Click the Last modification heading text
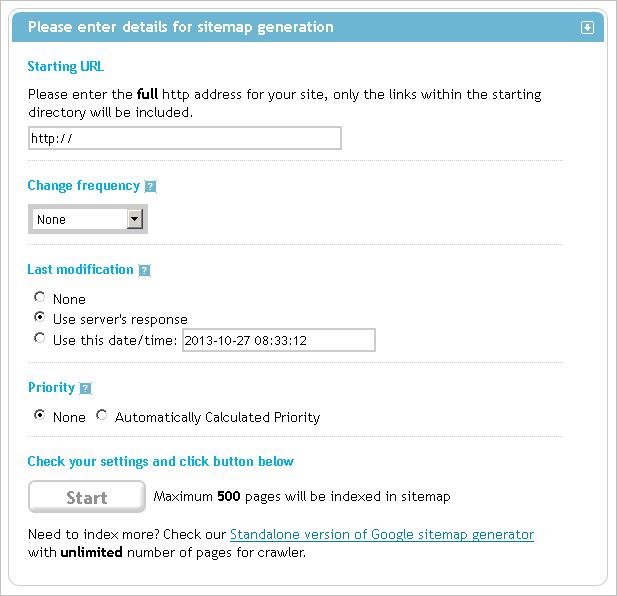Viewport: 617px width, 596px height. coord(80,269)
